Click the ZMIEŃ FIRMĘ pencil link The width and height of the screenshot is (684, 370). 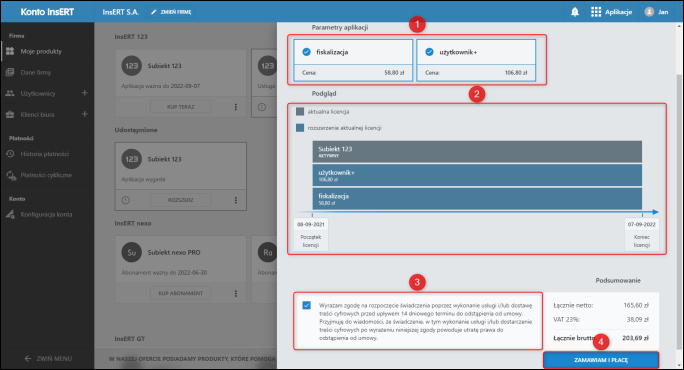pos(171,12)
